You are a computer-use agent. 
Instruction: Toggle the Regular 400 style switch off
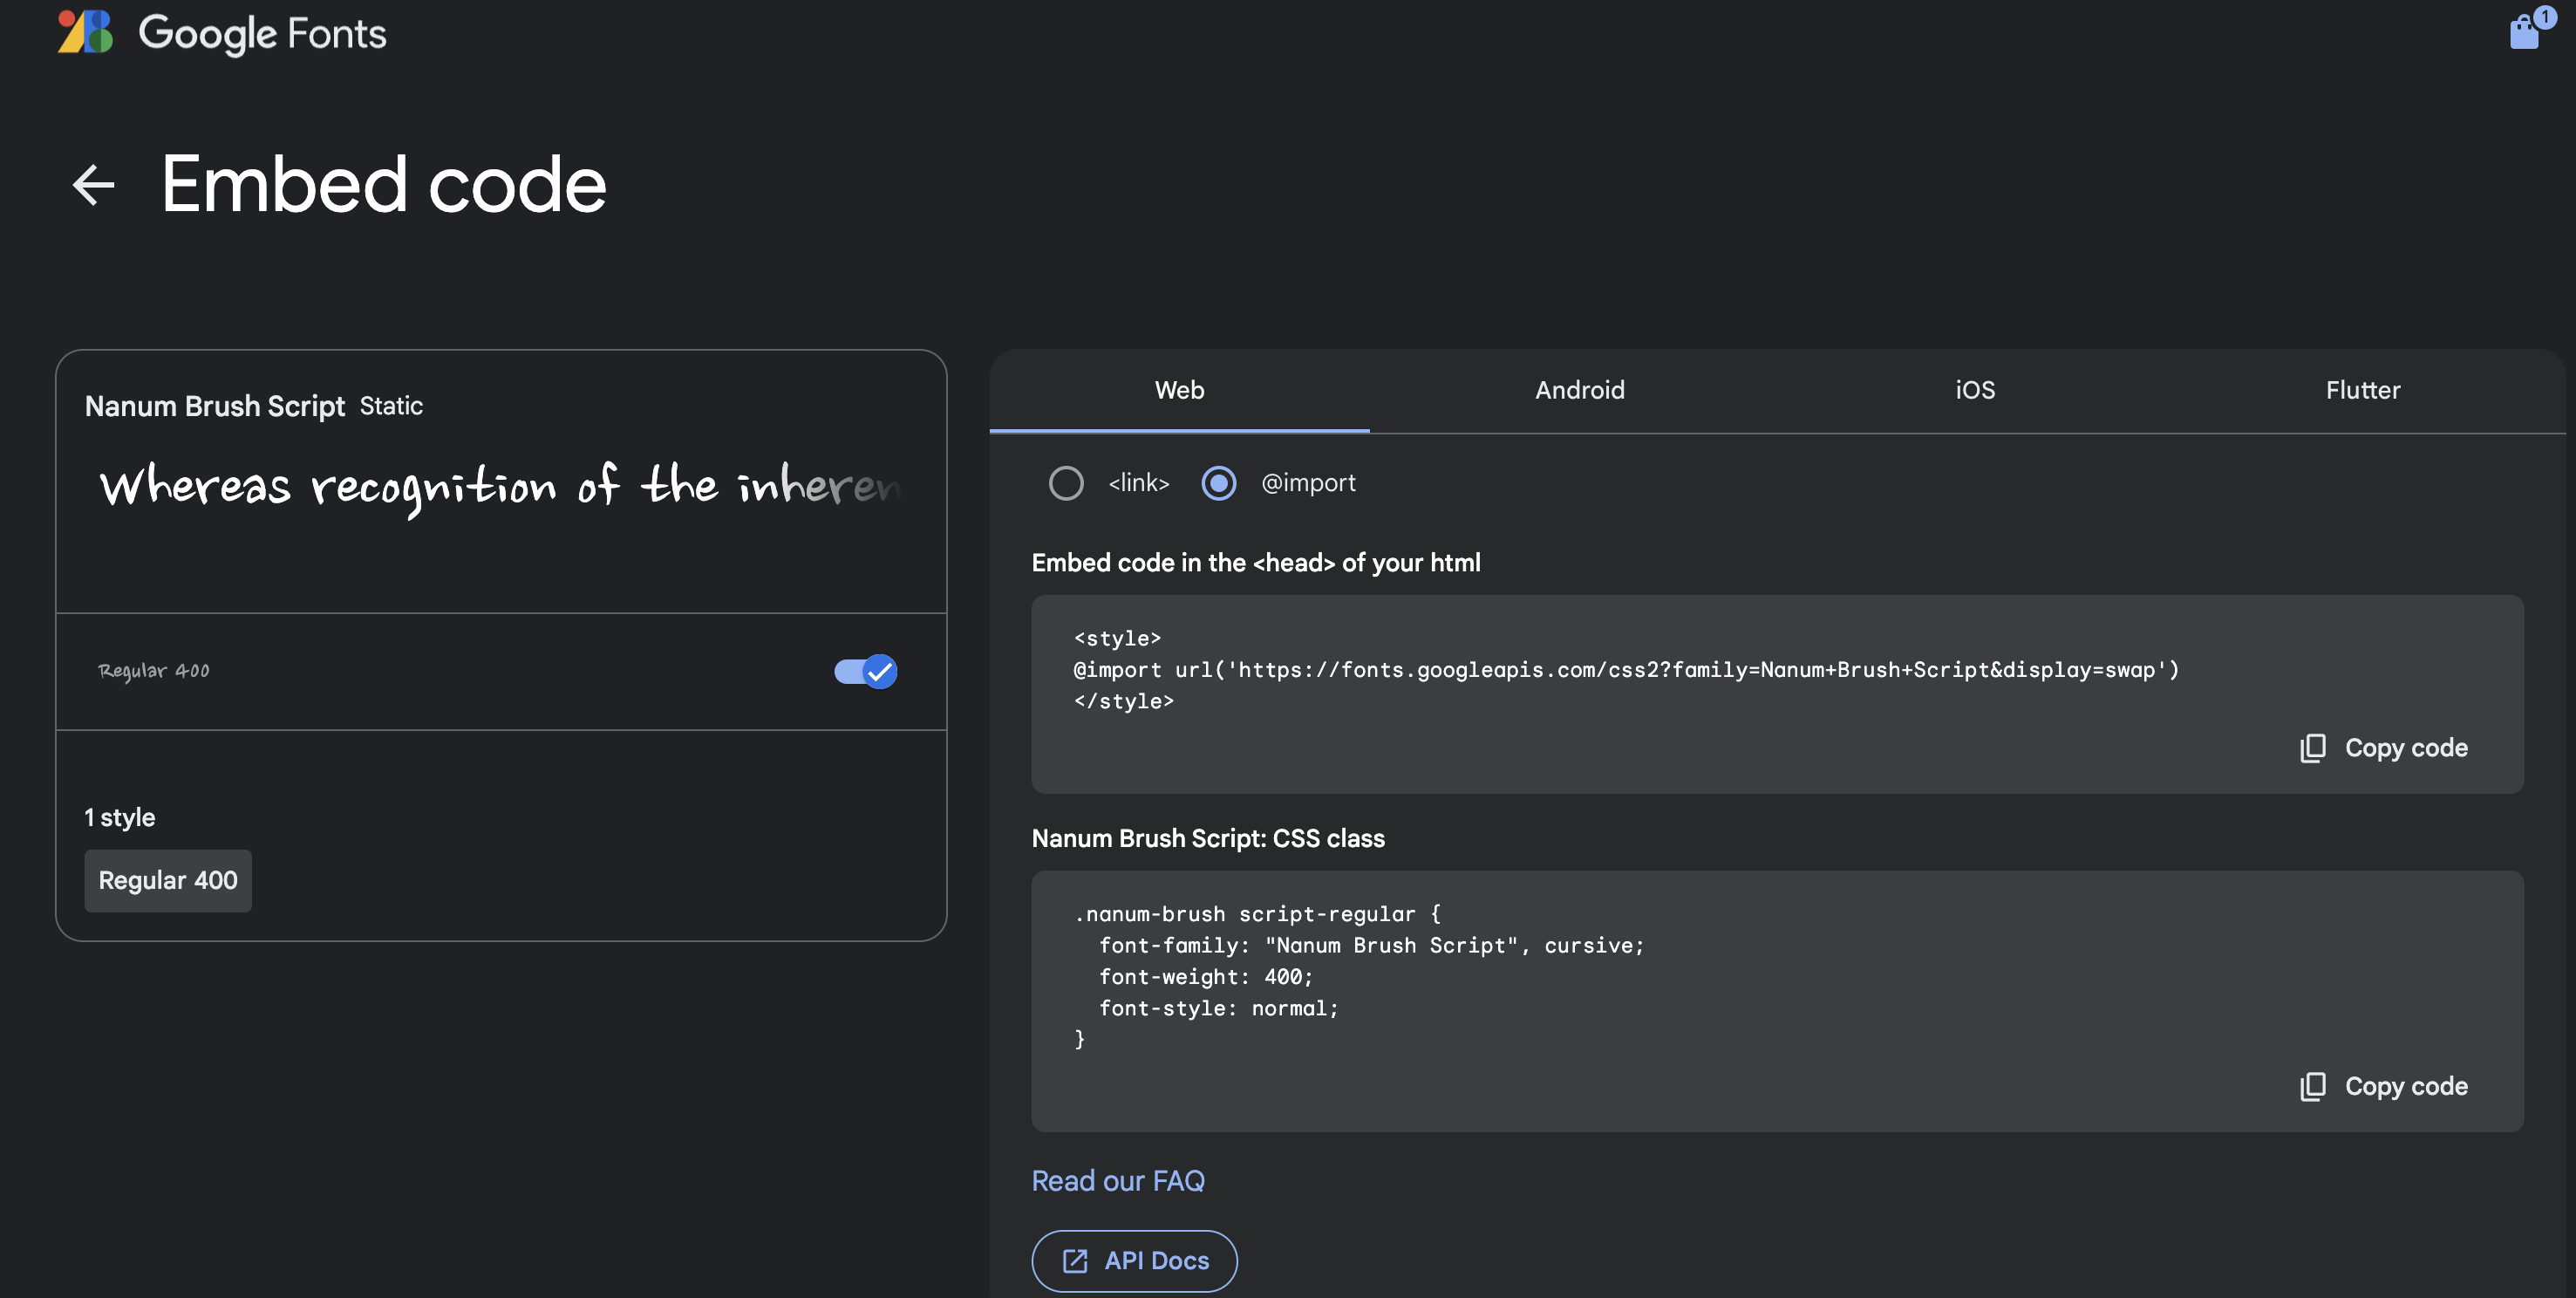[x=866, y=671]
